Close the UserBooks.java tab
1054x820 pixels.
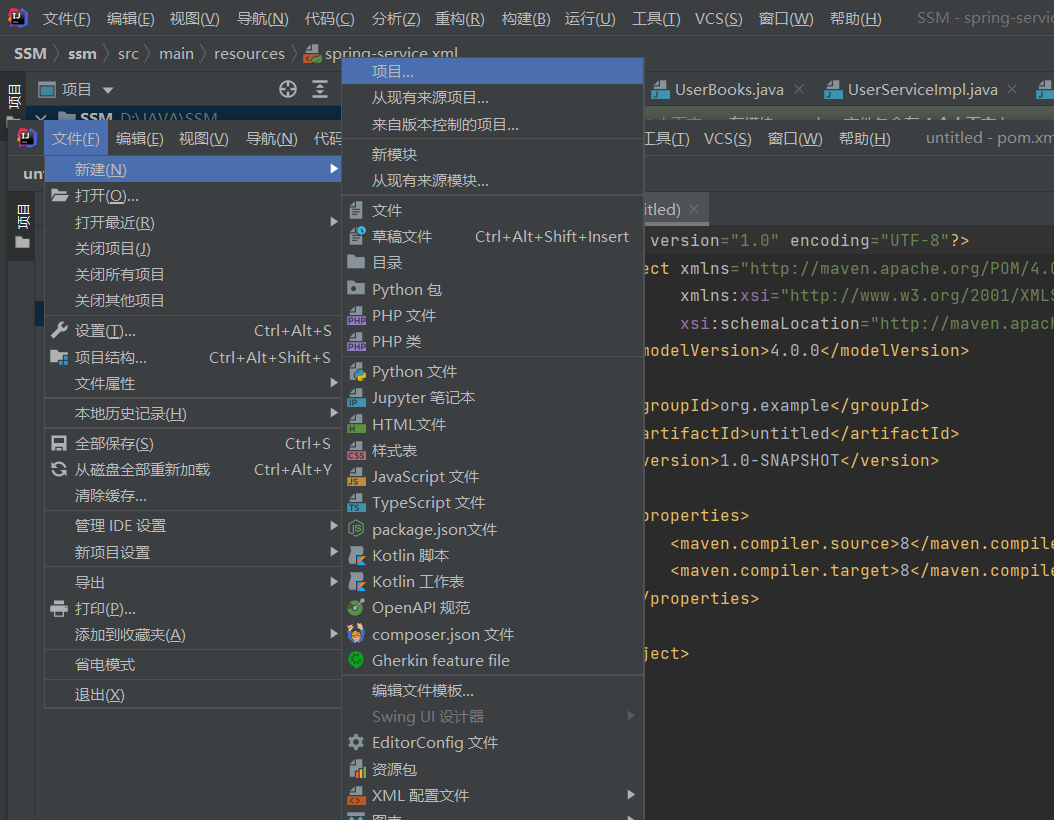click(x=799, y=89)
